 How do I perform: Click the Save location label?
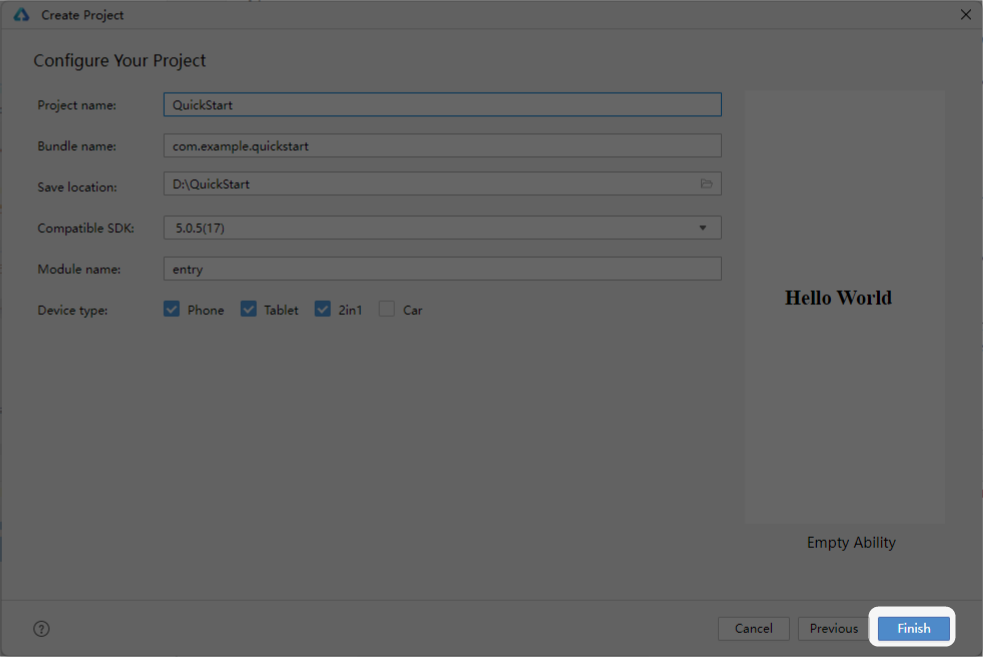[x=77, y=187]
